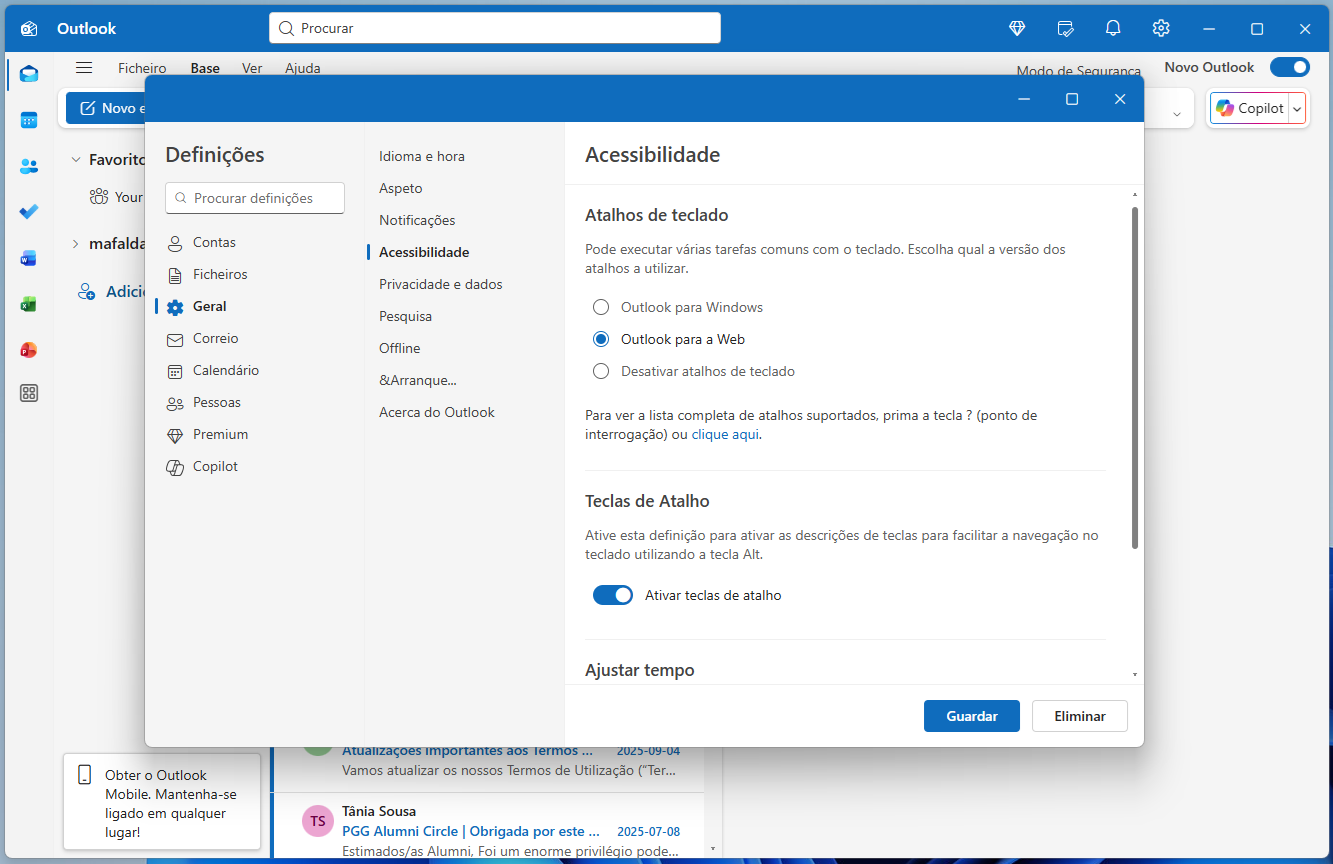The width and height of the screenshot is (1333, 864).
Task: Expand the mafalda mailbox folder tree
Action: click(75, 243)
